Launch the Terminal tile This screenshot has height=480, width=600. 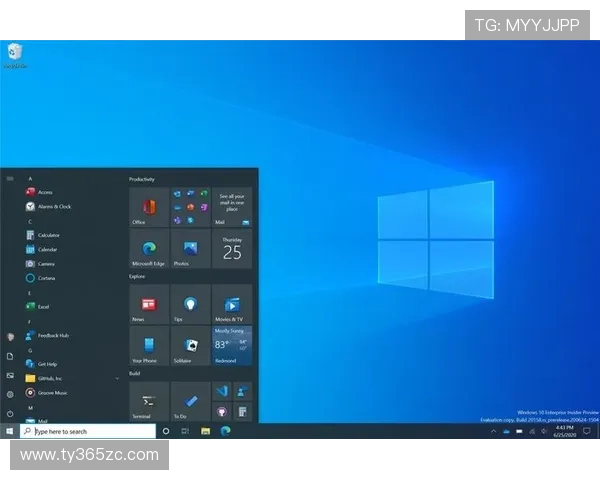coord(149,401)
